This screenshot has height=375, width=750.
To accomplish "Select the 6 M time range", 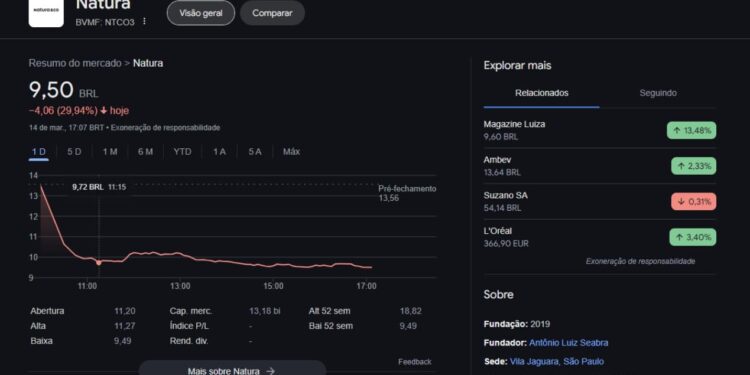I will pos(145,152).
